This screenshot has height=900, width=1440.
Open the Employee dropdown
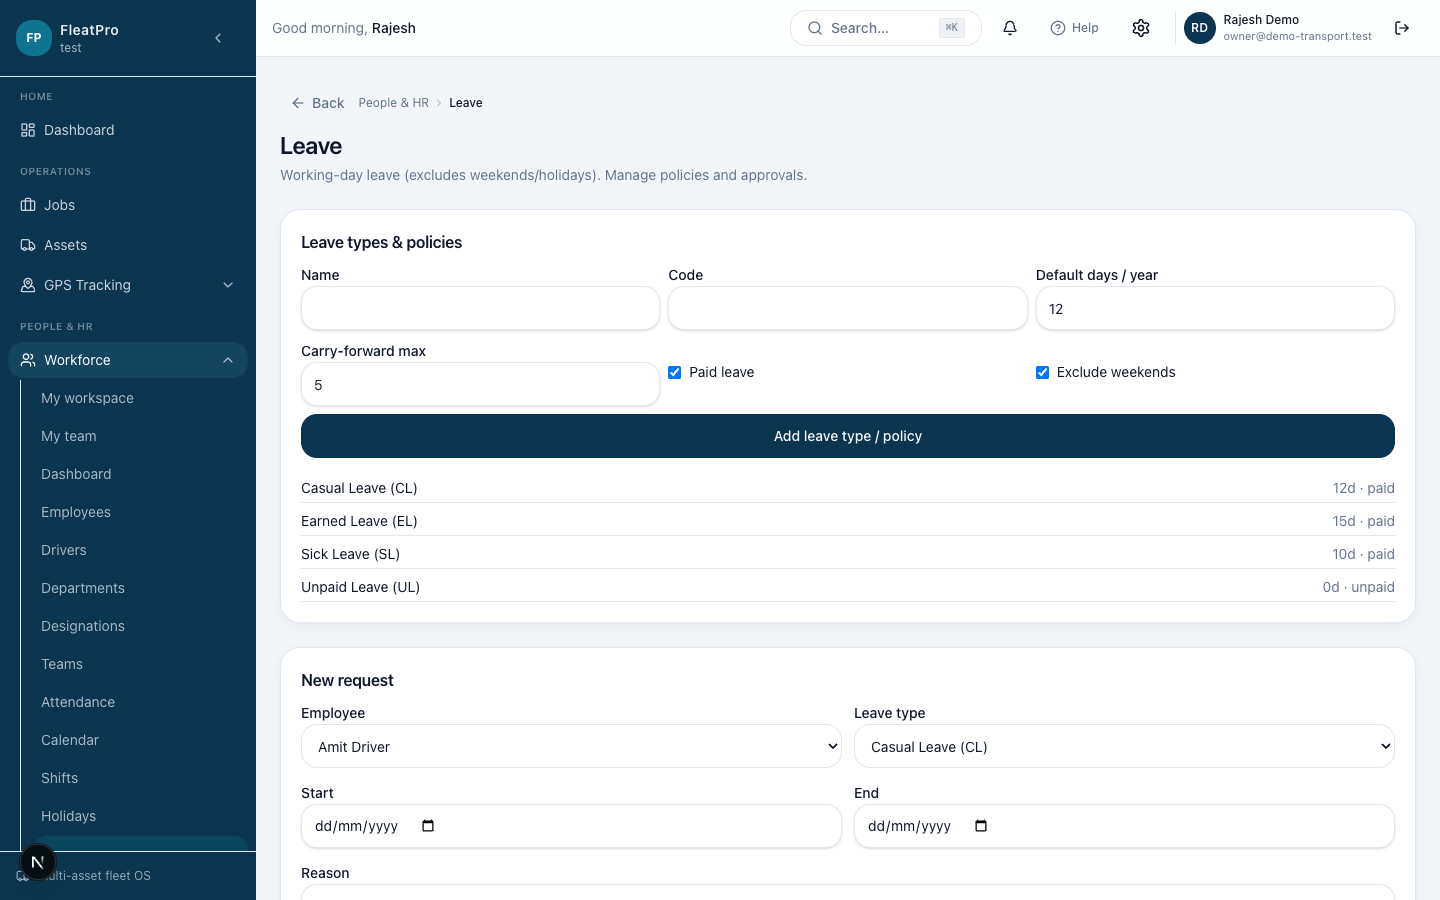click(571, 746)
